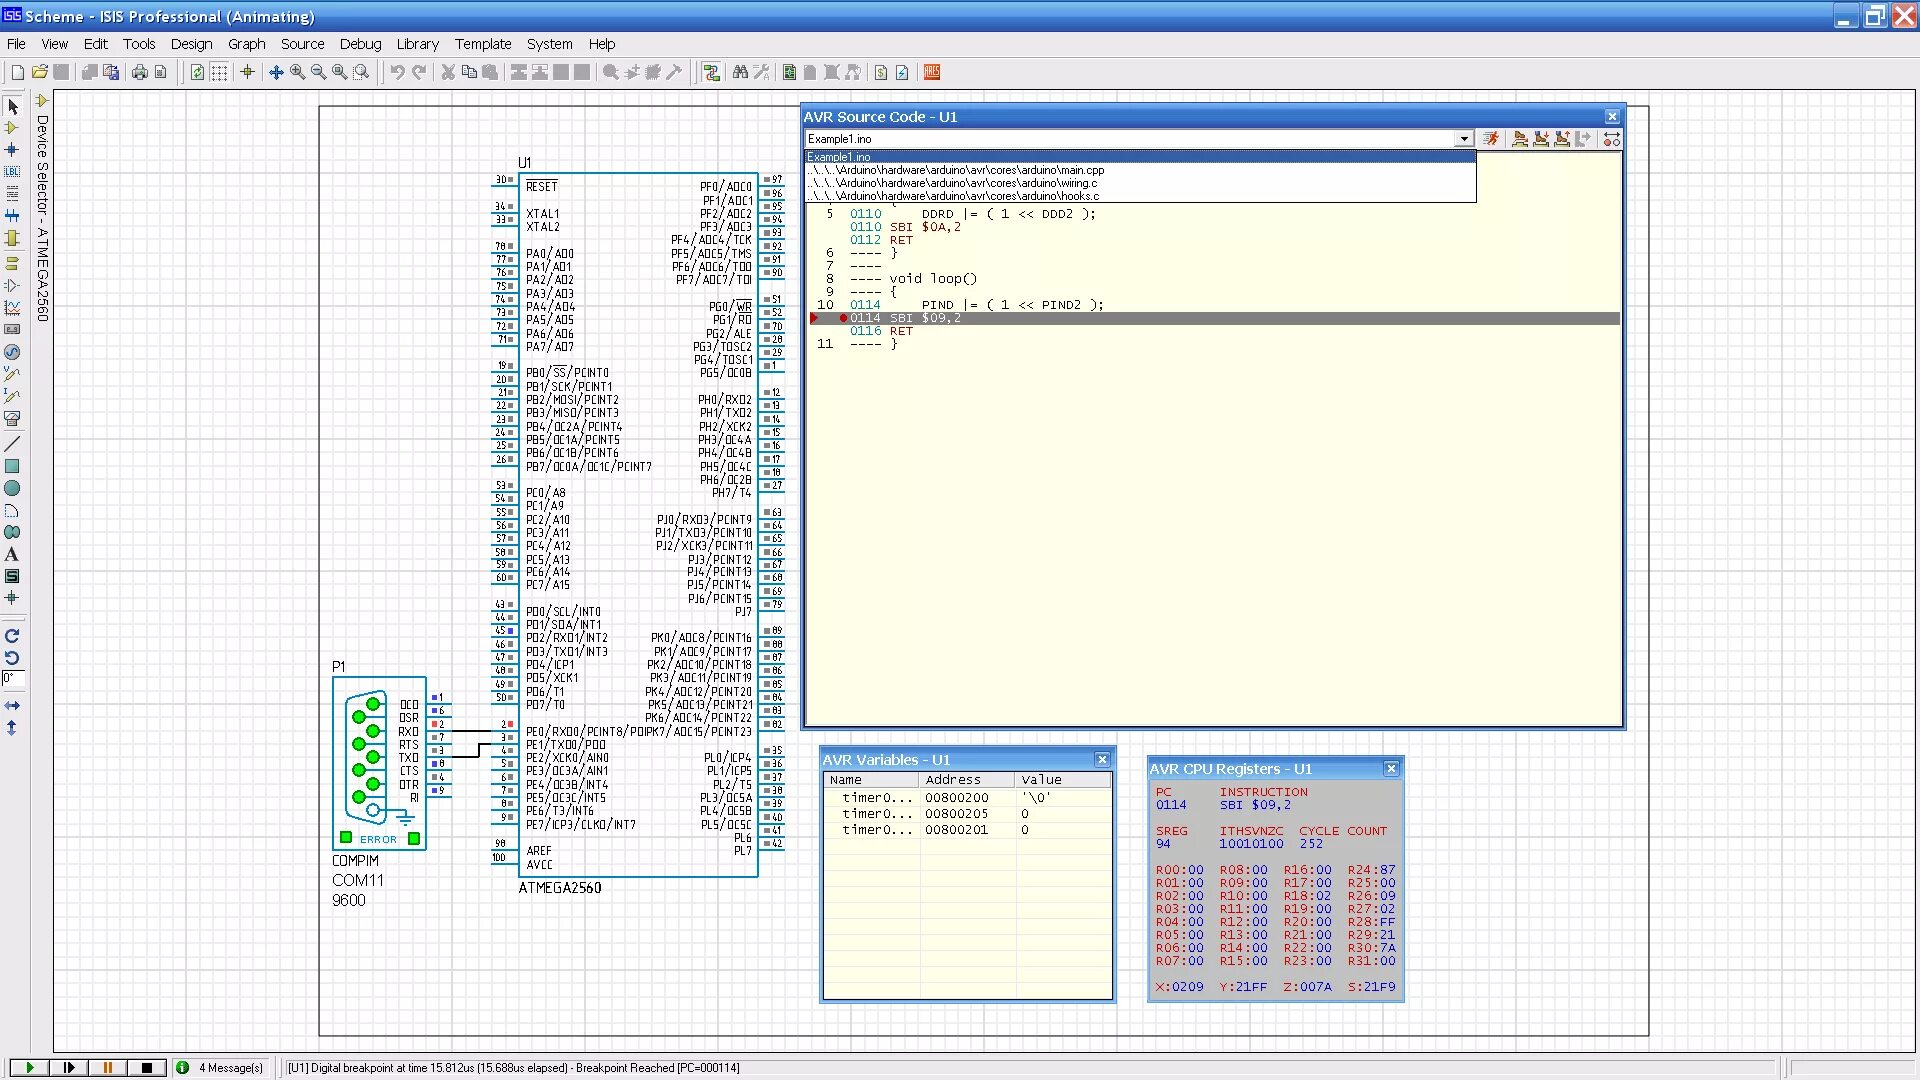1920x1080 pixels.
Task: Click the Step simulation button
Action: (x=68, y=1068)
